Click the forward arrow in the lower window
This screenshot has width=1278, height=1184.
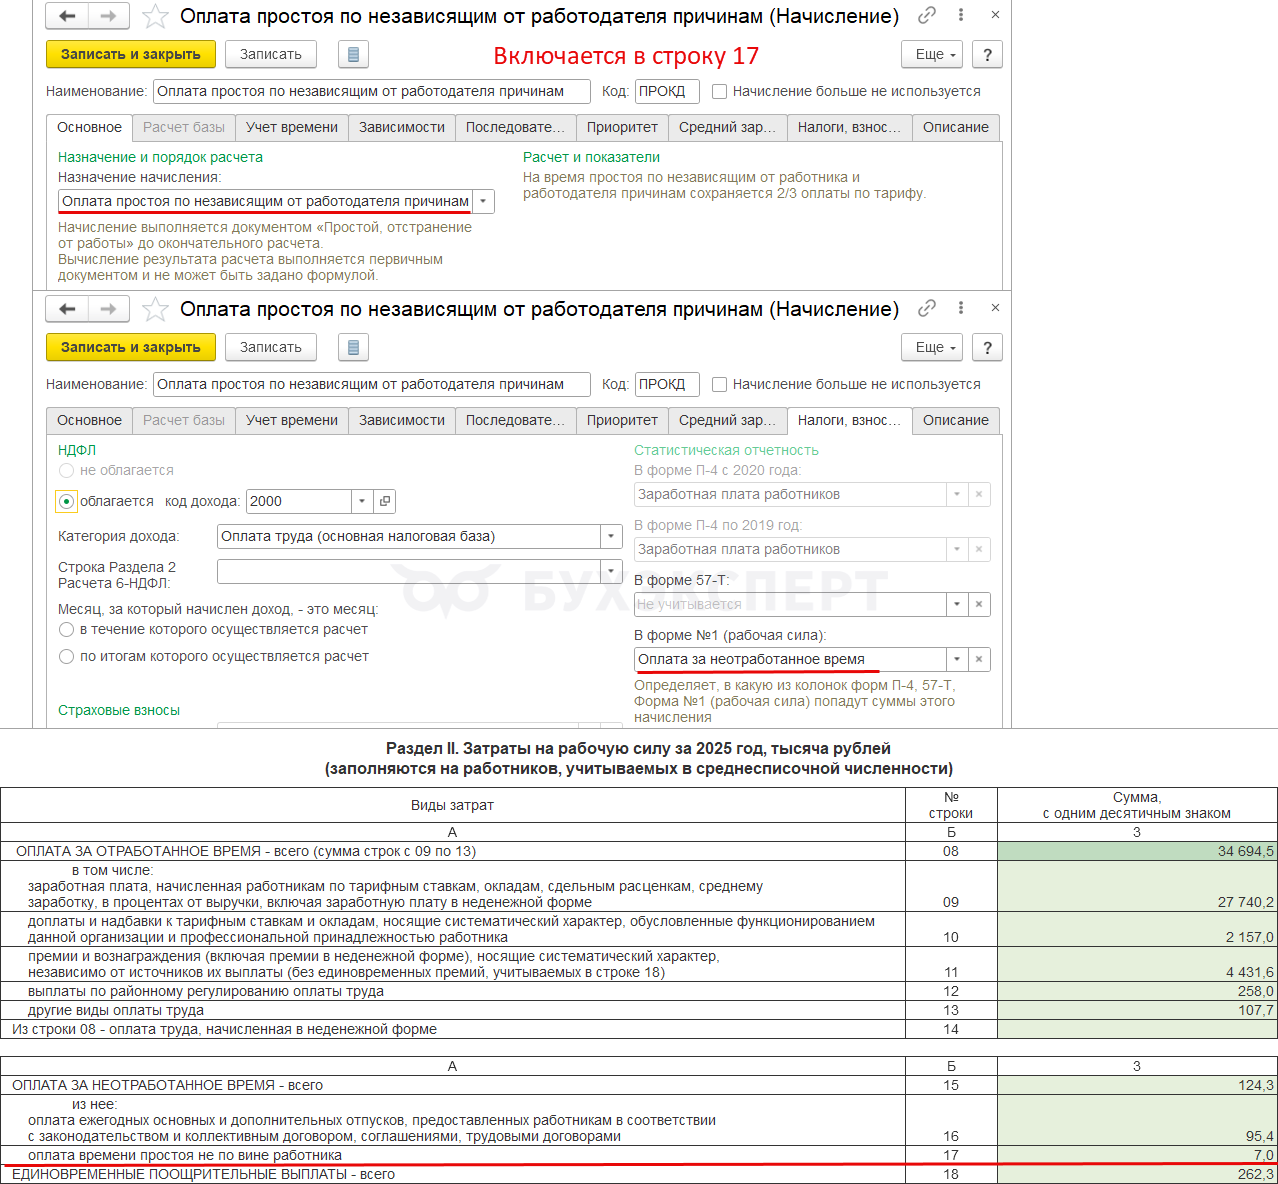108,309
